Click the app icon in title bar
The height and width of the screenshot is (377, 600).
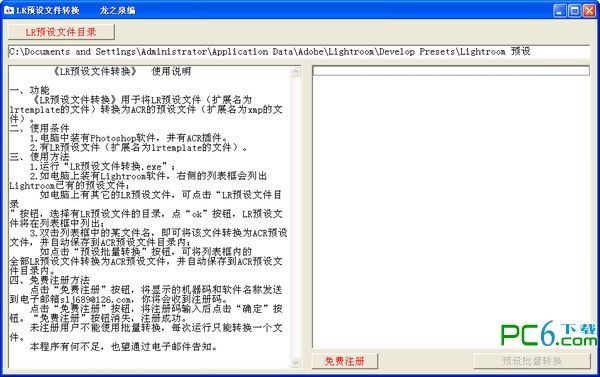pos(8,10)
